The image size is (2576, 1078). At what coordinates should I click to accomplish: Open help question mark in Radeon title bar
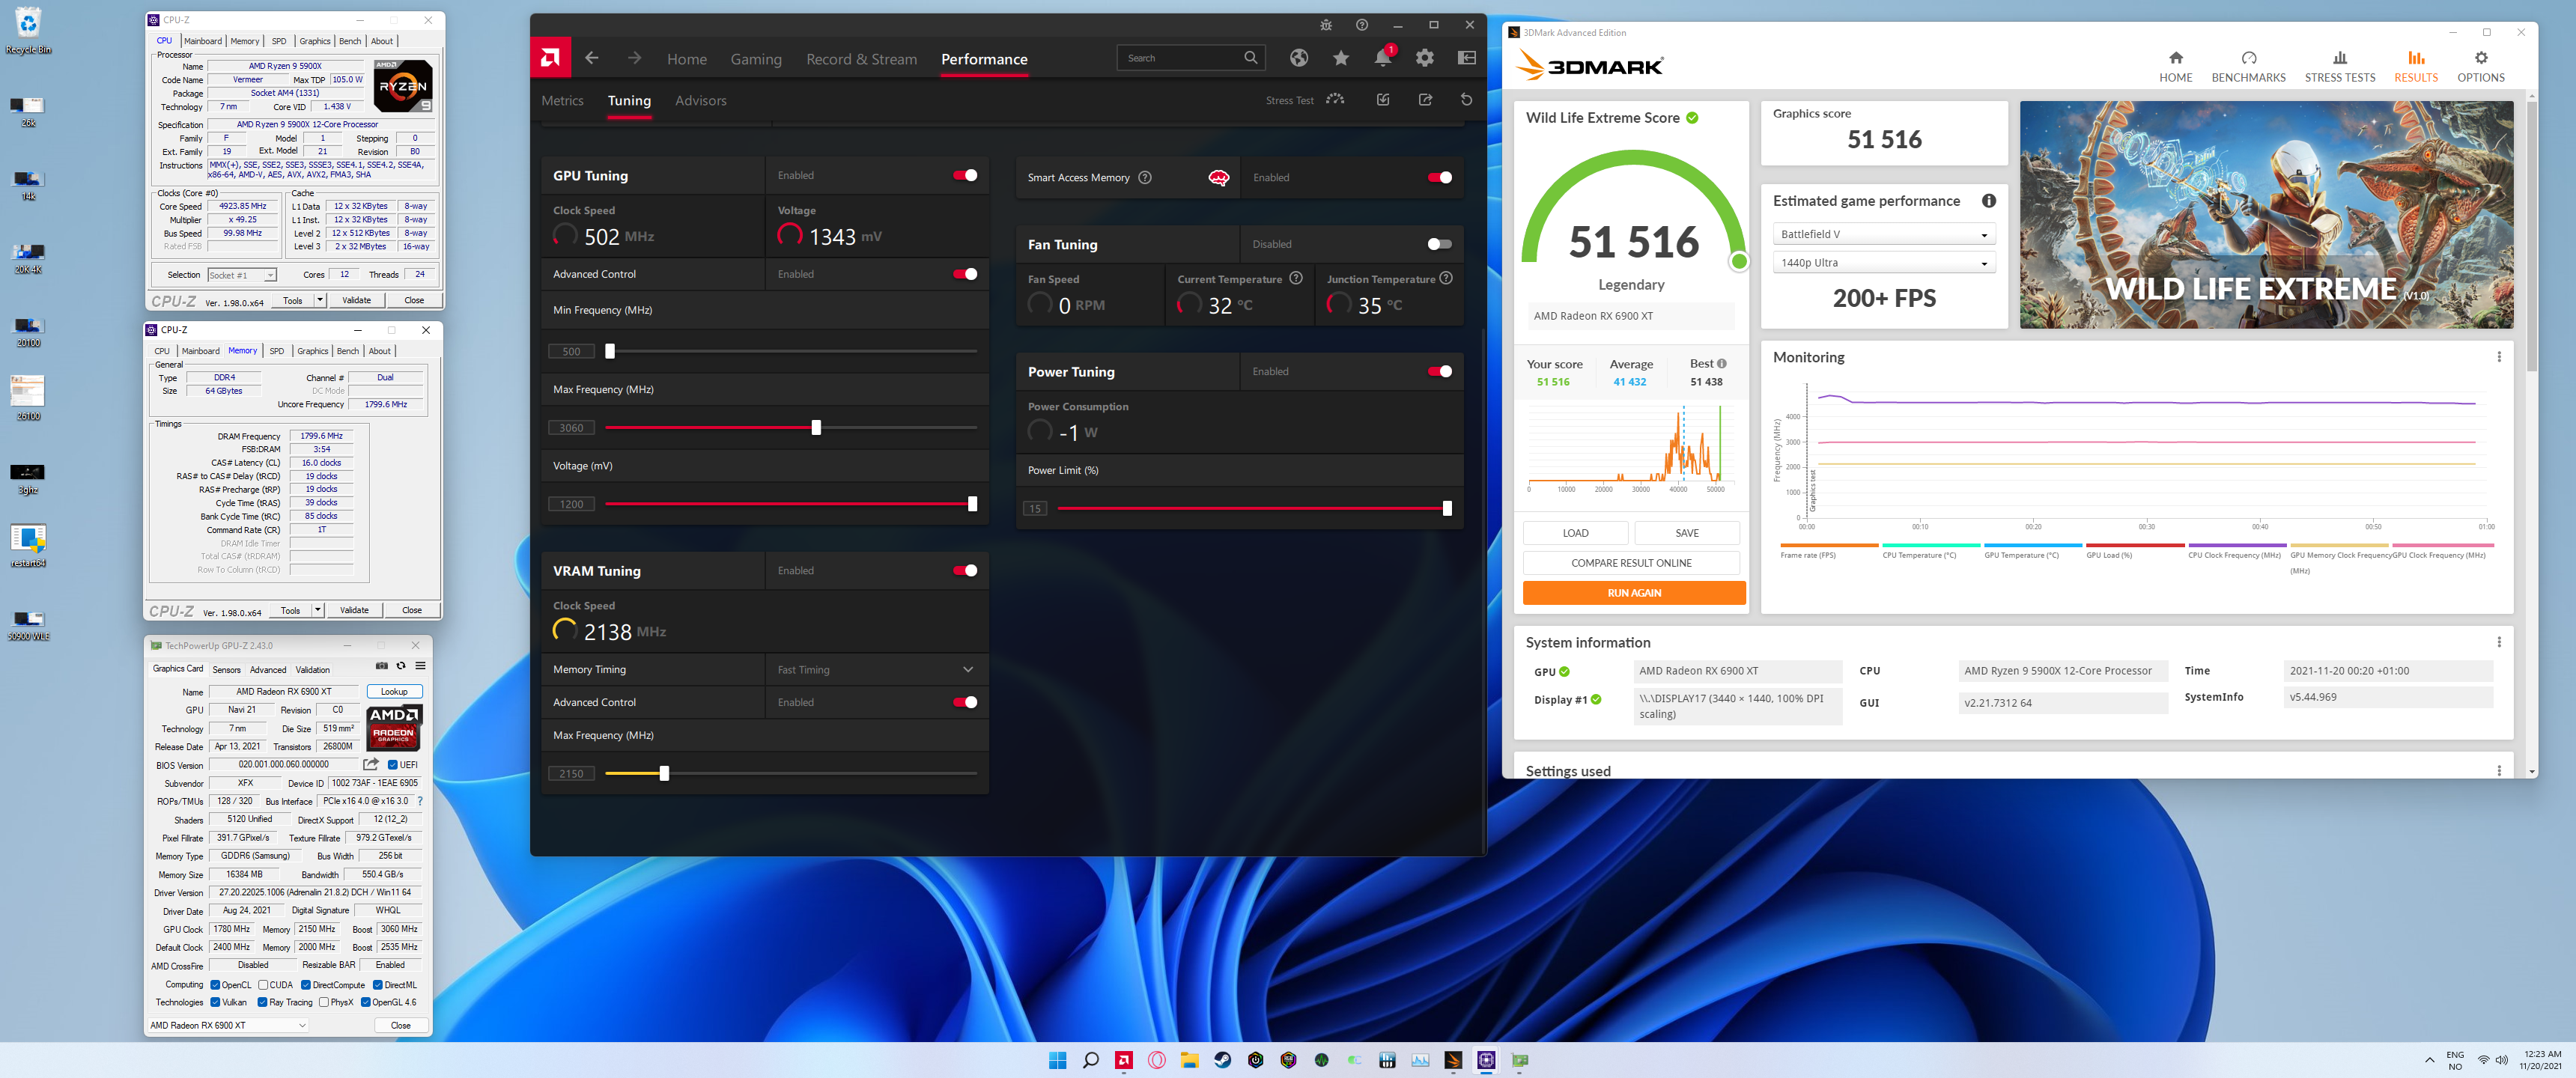(1362, 25)
